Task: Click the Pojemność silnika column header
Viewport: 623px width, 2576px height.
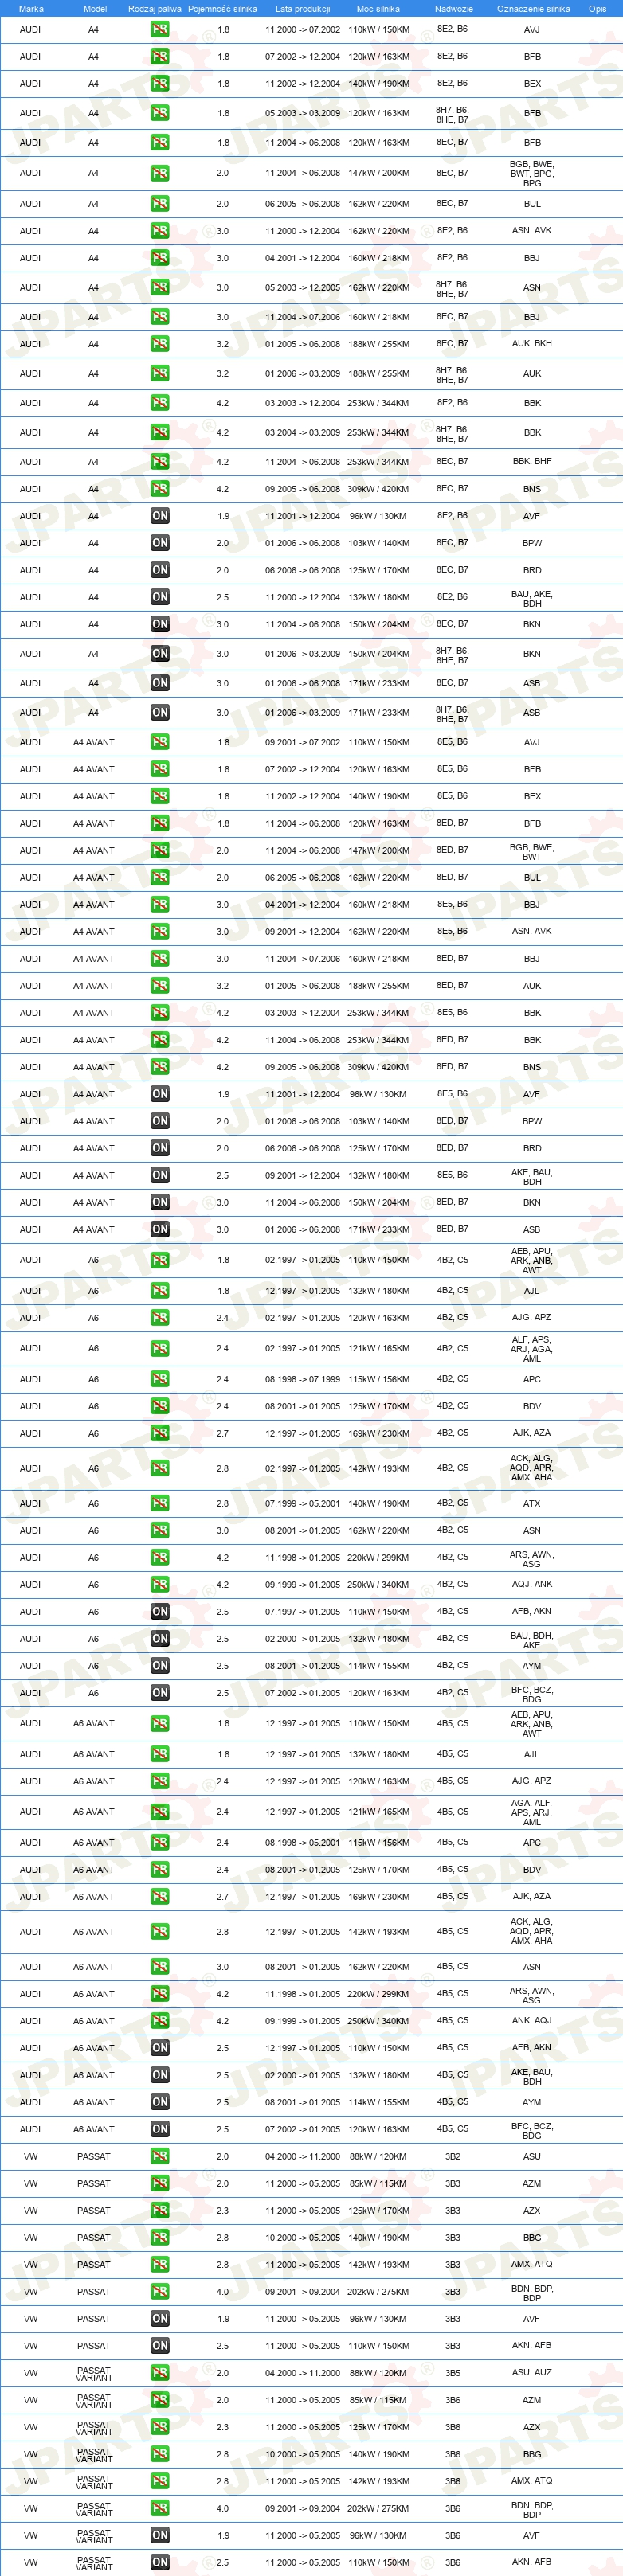Action: [x=222, y=9]
